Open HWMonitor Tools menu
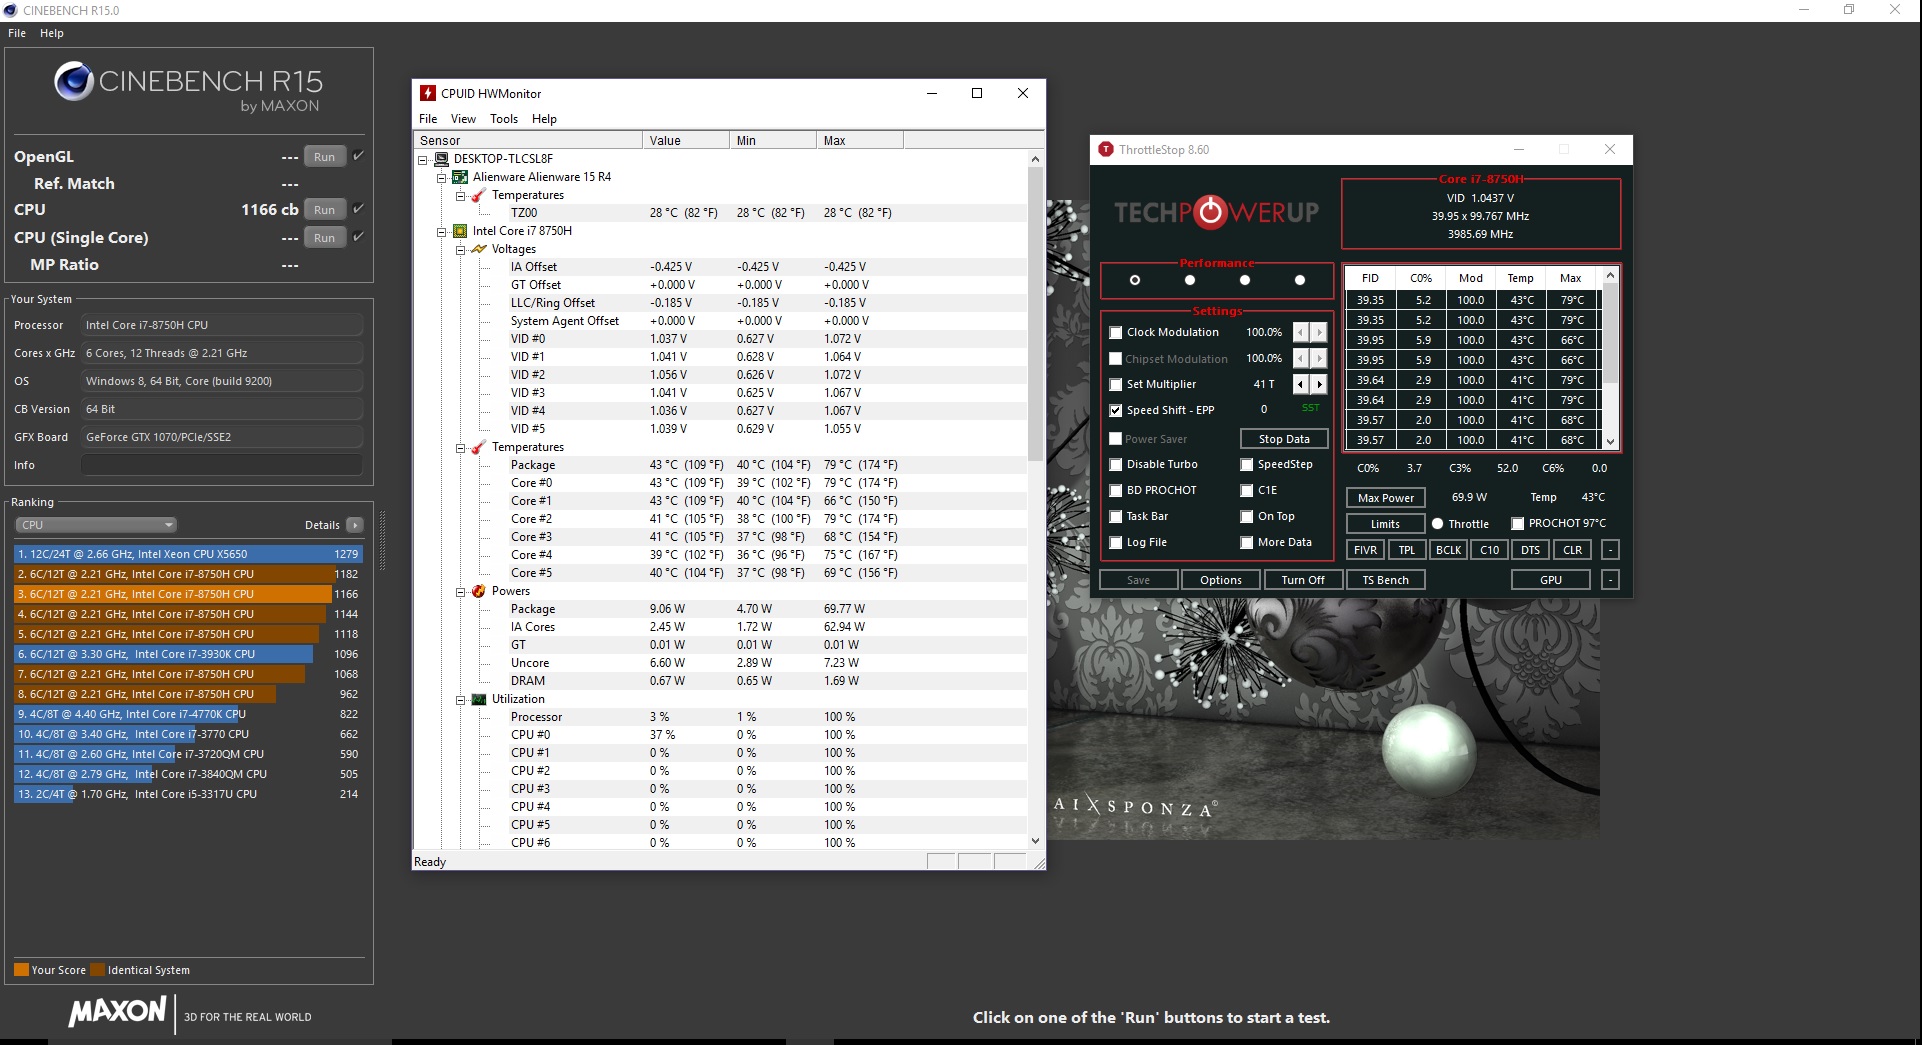Screen dimensions: 1922x1045 504,118
